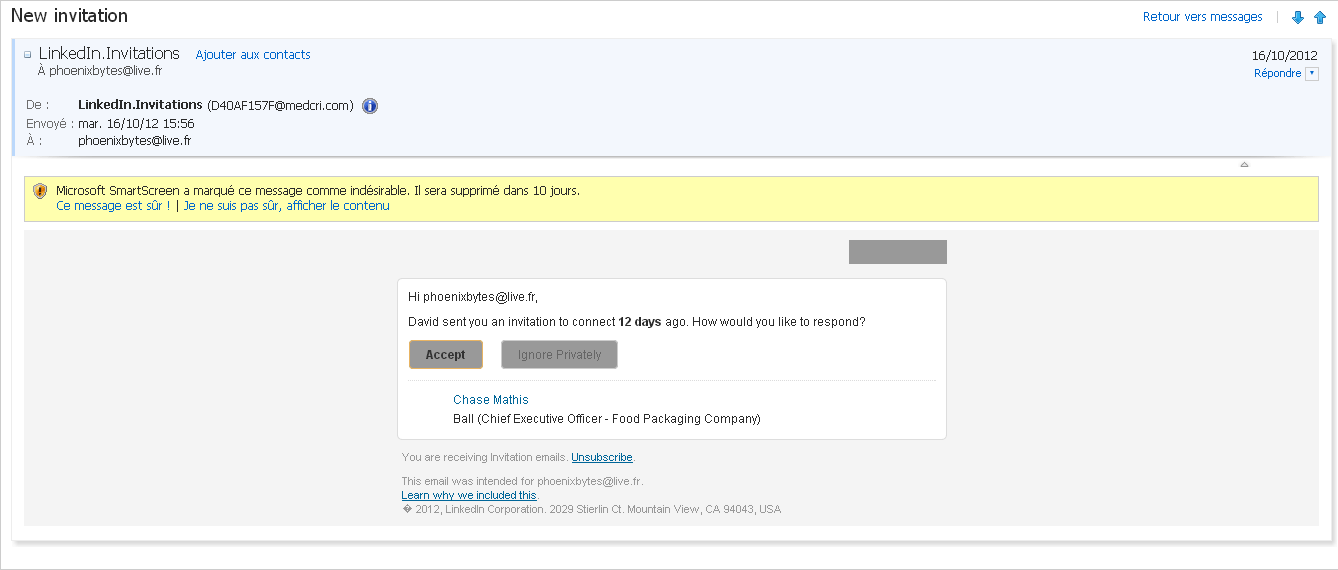Click the Ignore Privately button
Image resolution: width=1338 pixels, height=570 pixels.
tap(559, 355)
